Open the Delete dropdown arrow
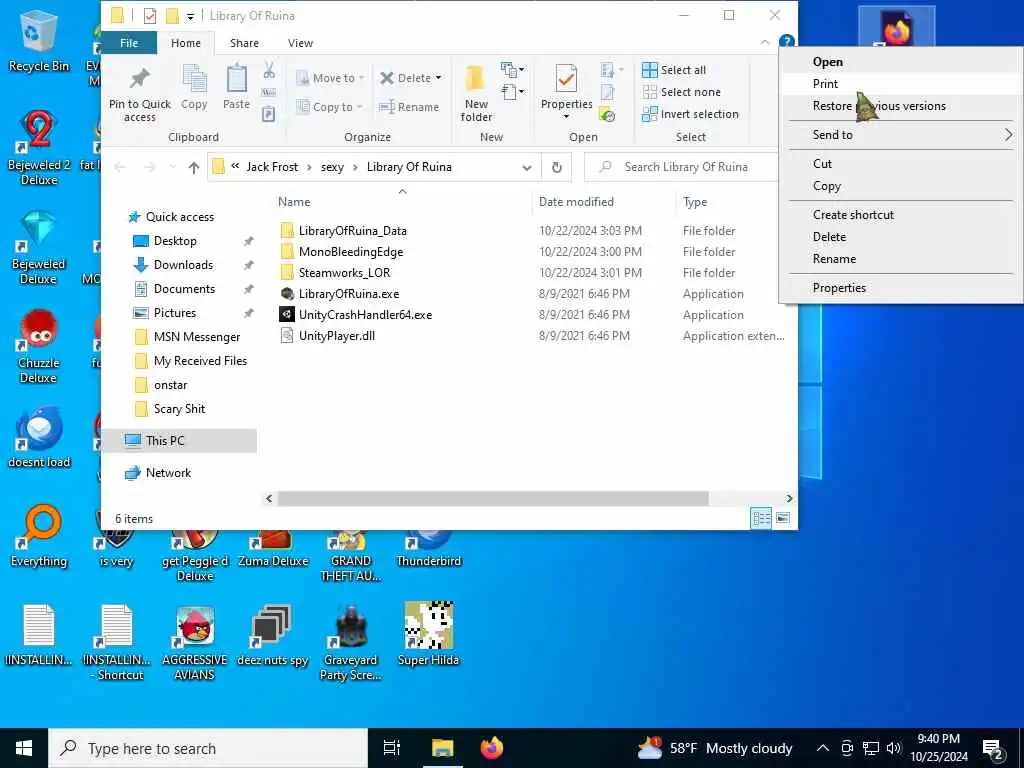 point(438,78)
